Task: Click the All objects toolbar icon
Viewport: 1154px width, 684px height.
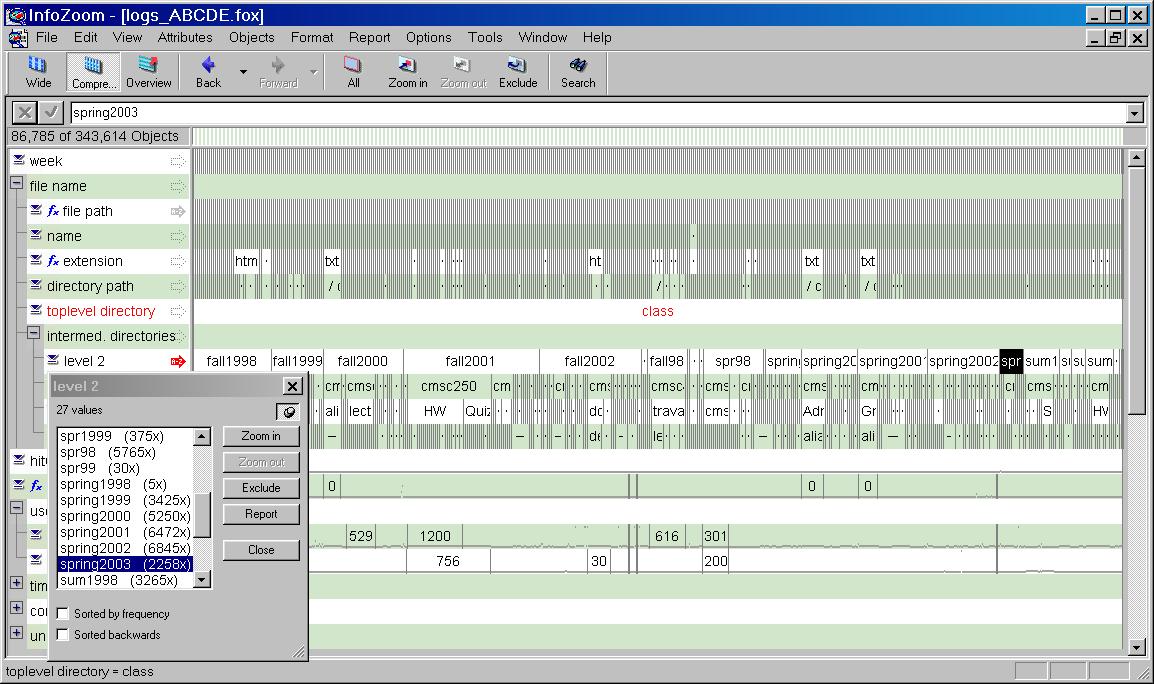Action: (x=353, y=72)
